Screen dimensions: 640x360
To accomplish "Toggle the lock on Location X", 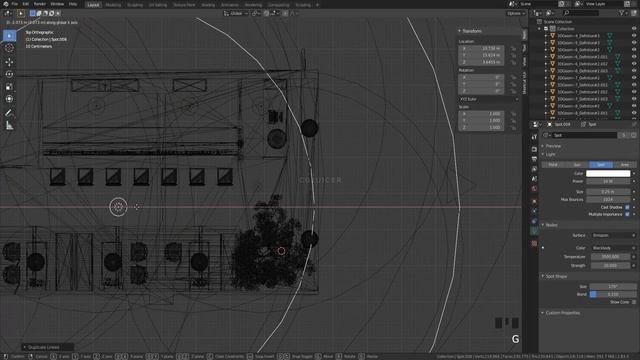I will 513,48.
